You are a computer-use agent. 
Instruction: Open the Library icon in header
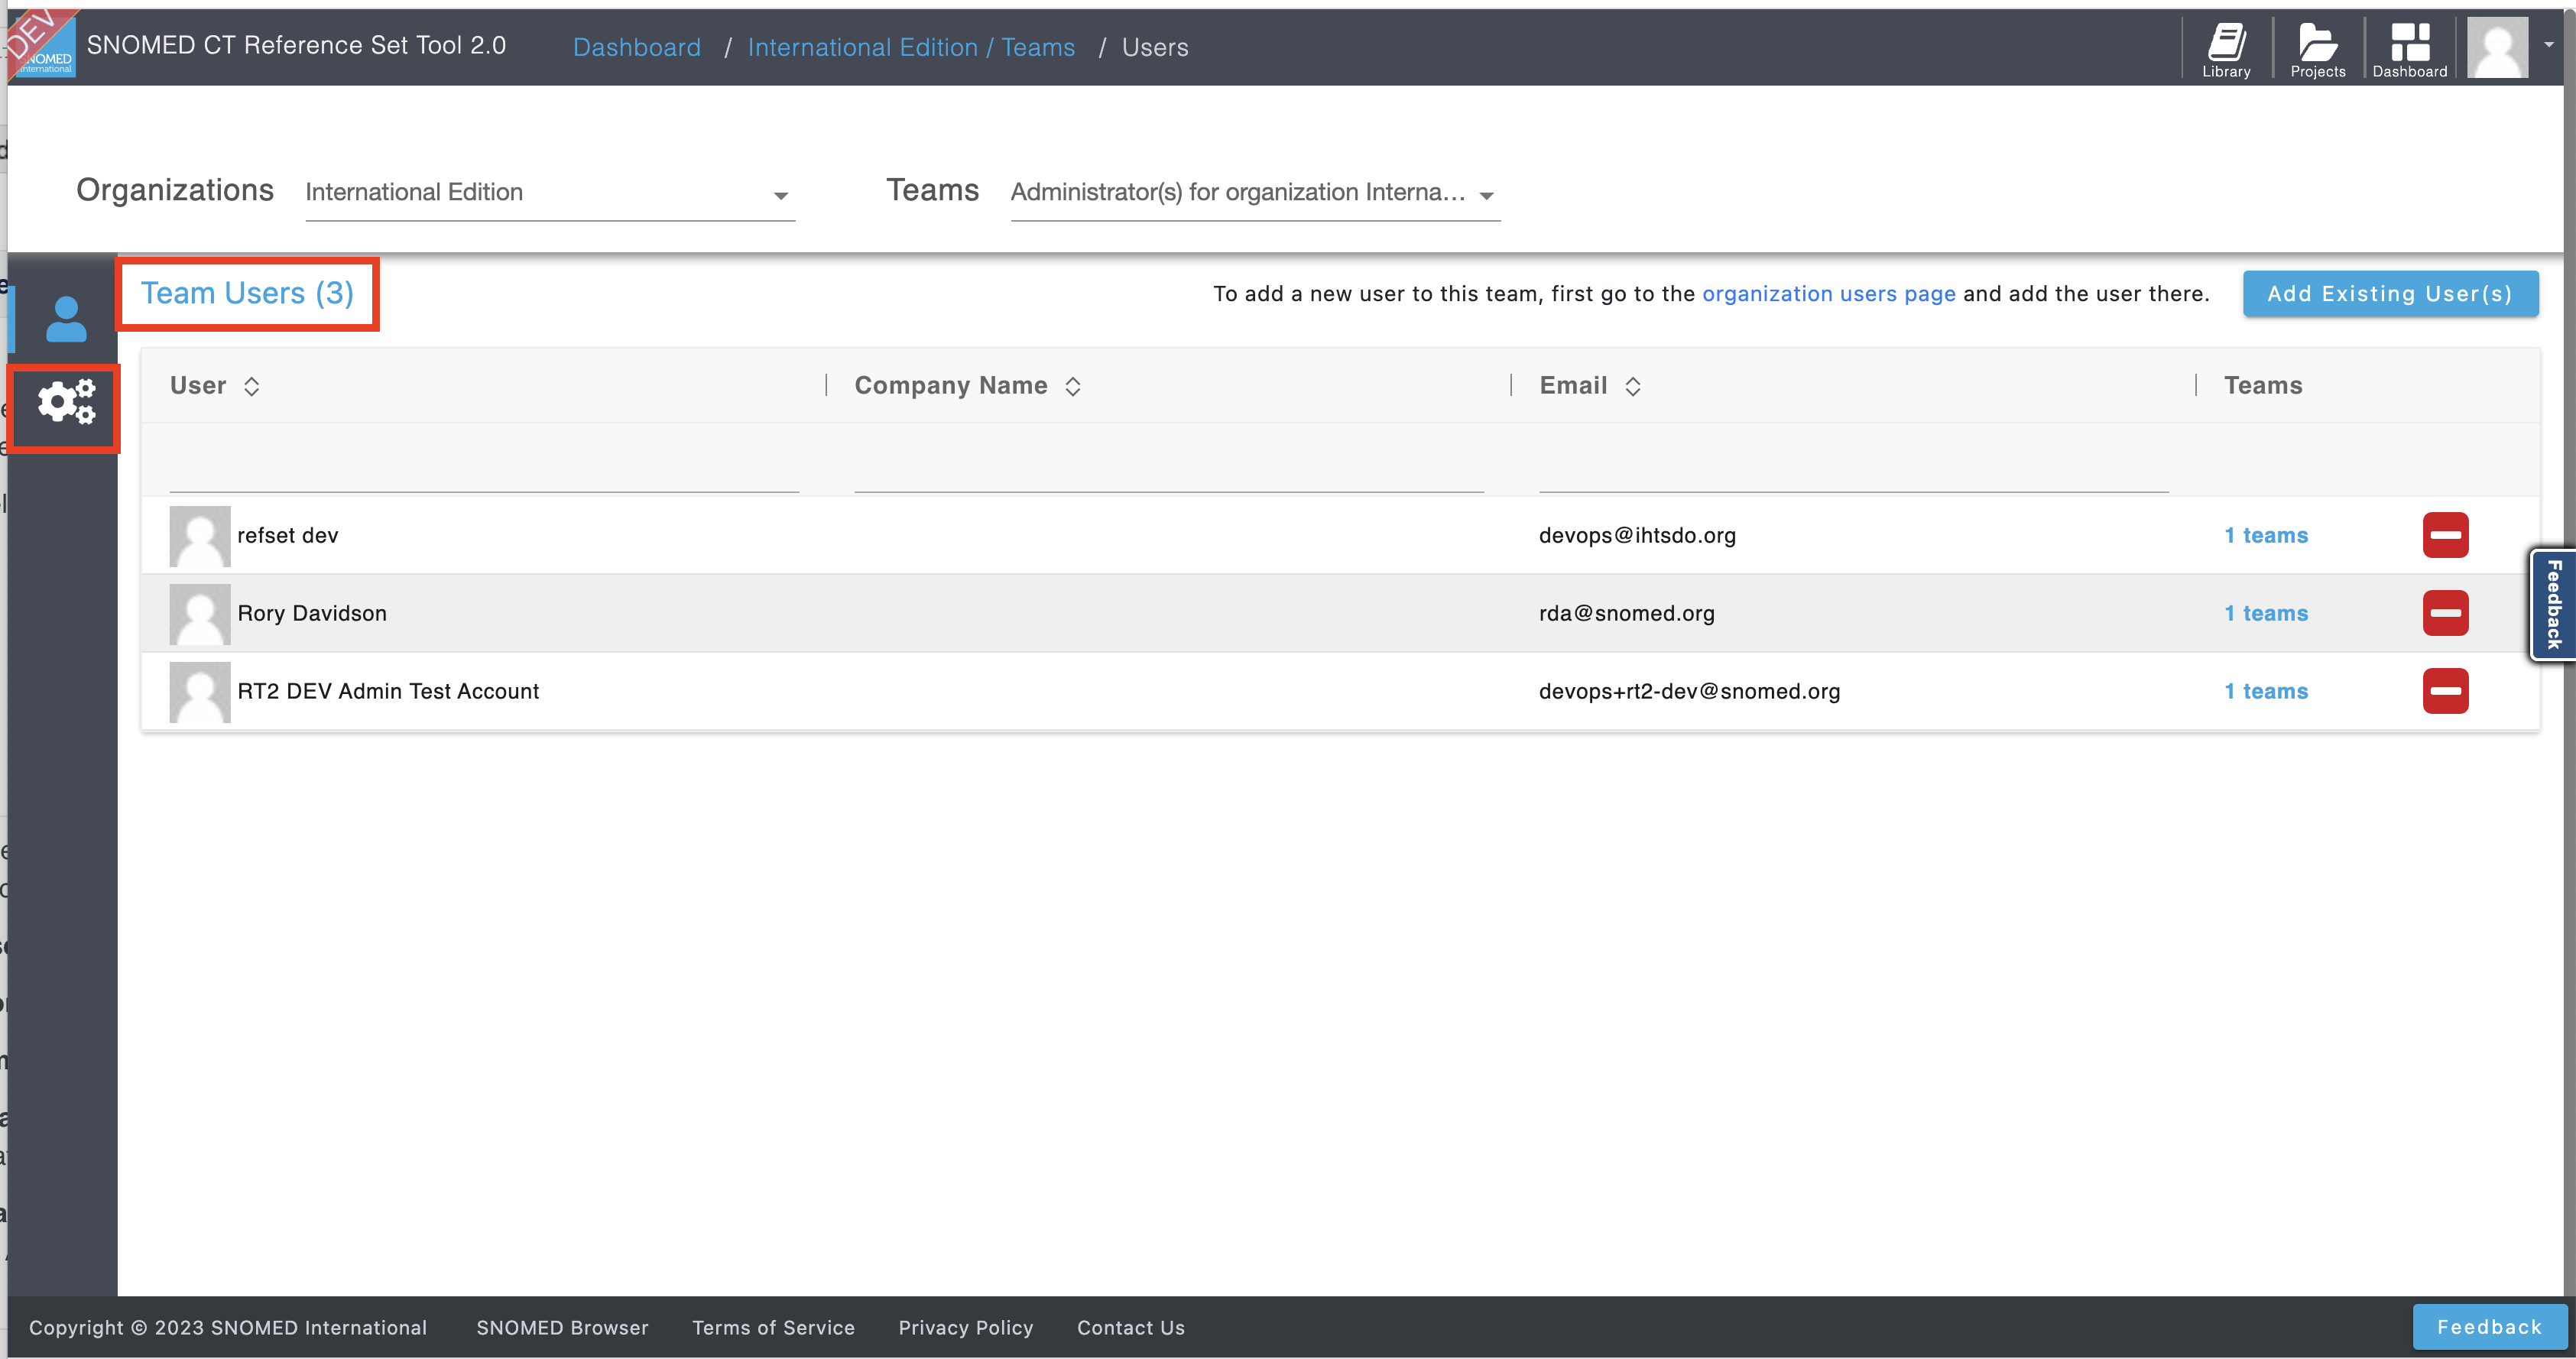[2226, 49]
